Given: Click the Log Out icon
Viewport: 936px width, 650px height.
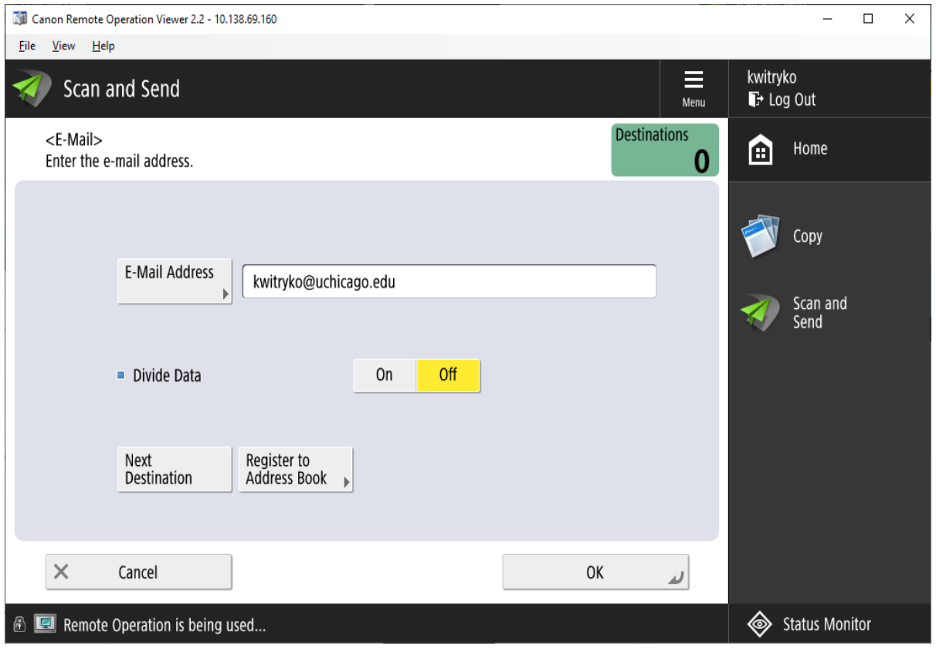Looking at the screenshot, I should click(755, 100).
